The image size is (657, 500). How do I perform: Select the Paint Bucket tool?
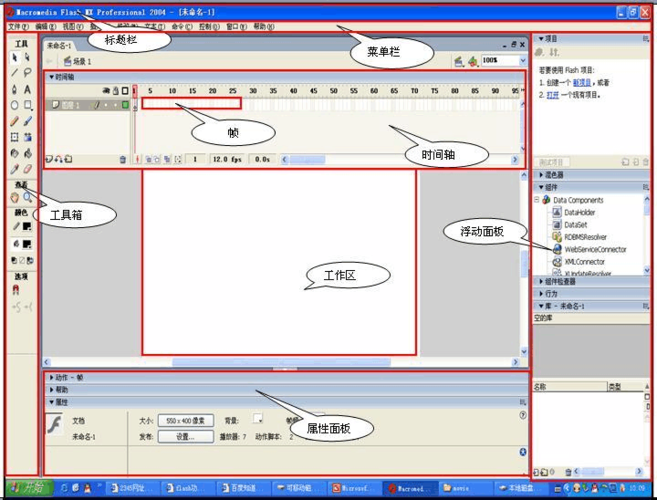(x=28, y=153)
